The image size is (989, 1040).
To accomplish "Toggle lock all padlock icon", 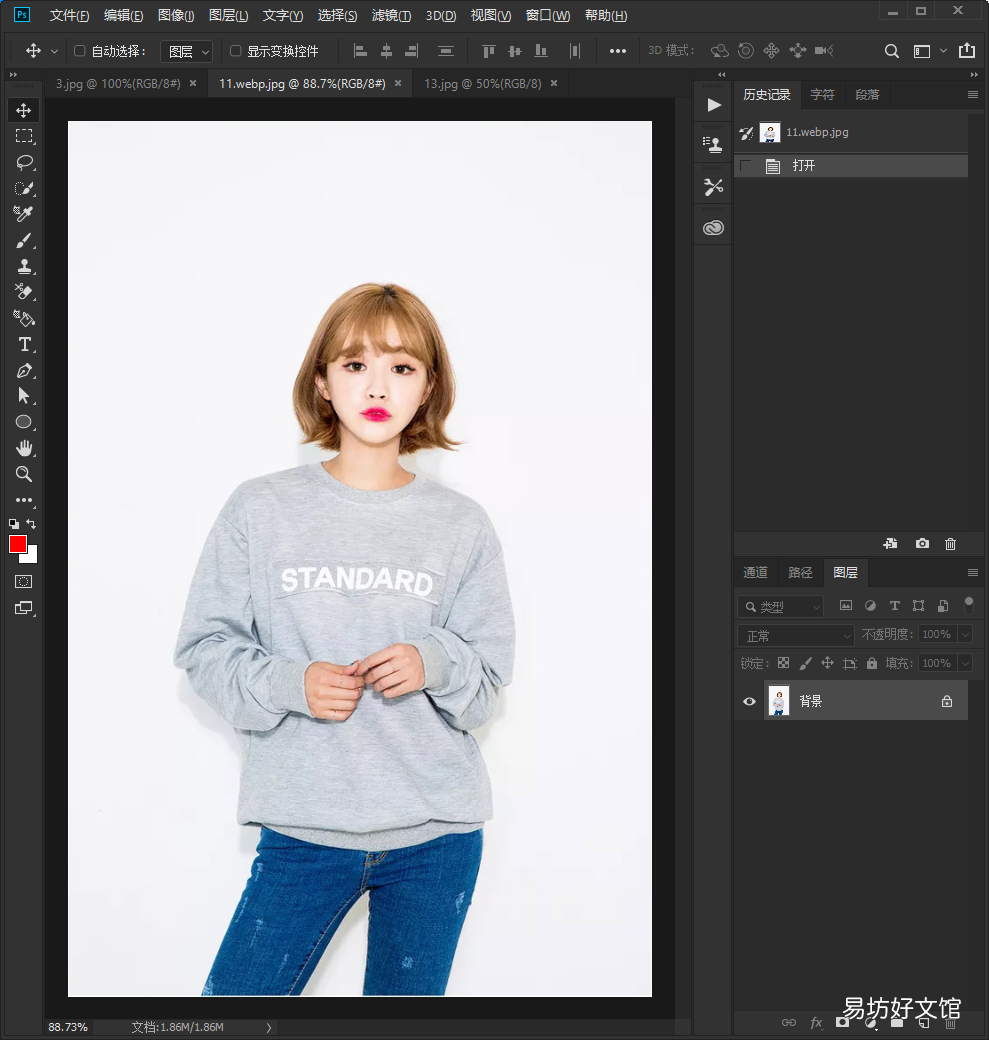I will coord(872,663).
